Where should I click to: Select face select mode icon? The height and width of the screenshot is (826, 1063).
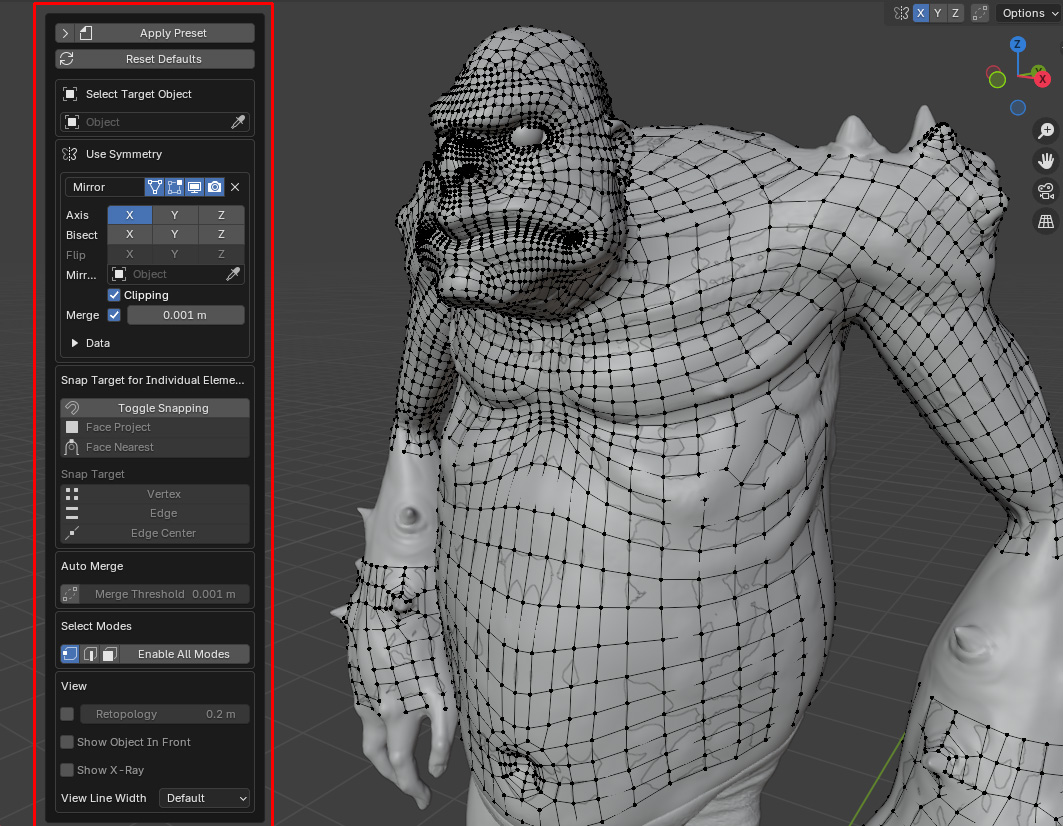click(x=109, y=654)
